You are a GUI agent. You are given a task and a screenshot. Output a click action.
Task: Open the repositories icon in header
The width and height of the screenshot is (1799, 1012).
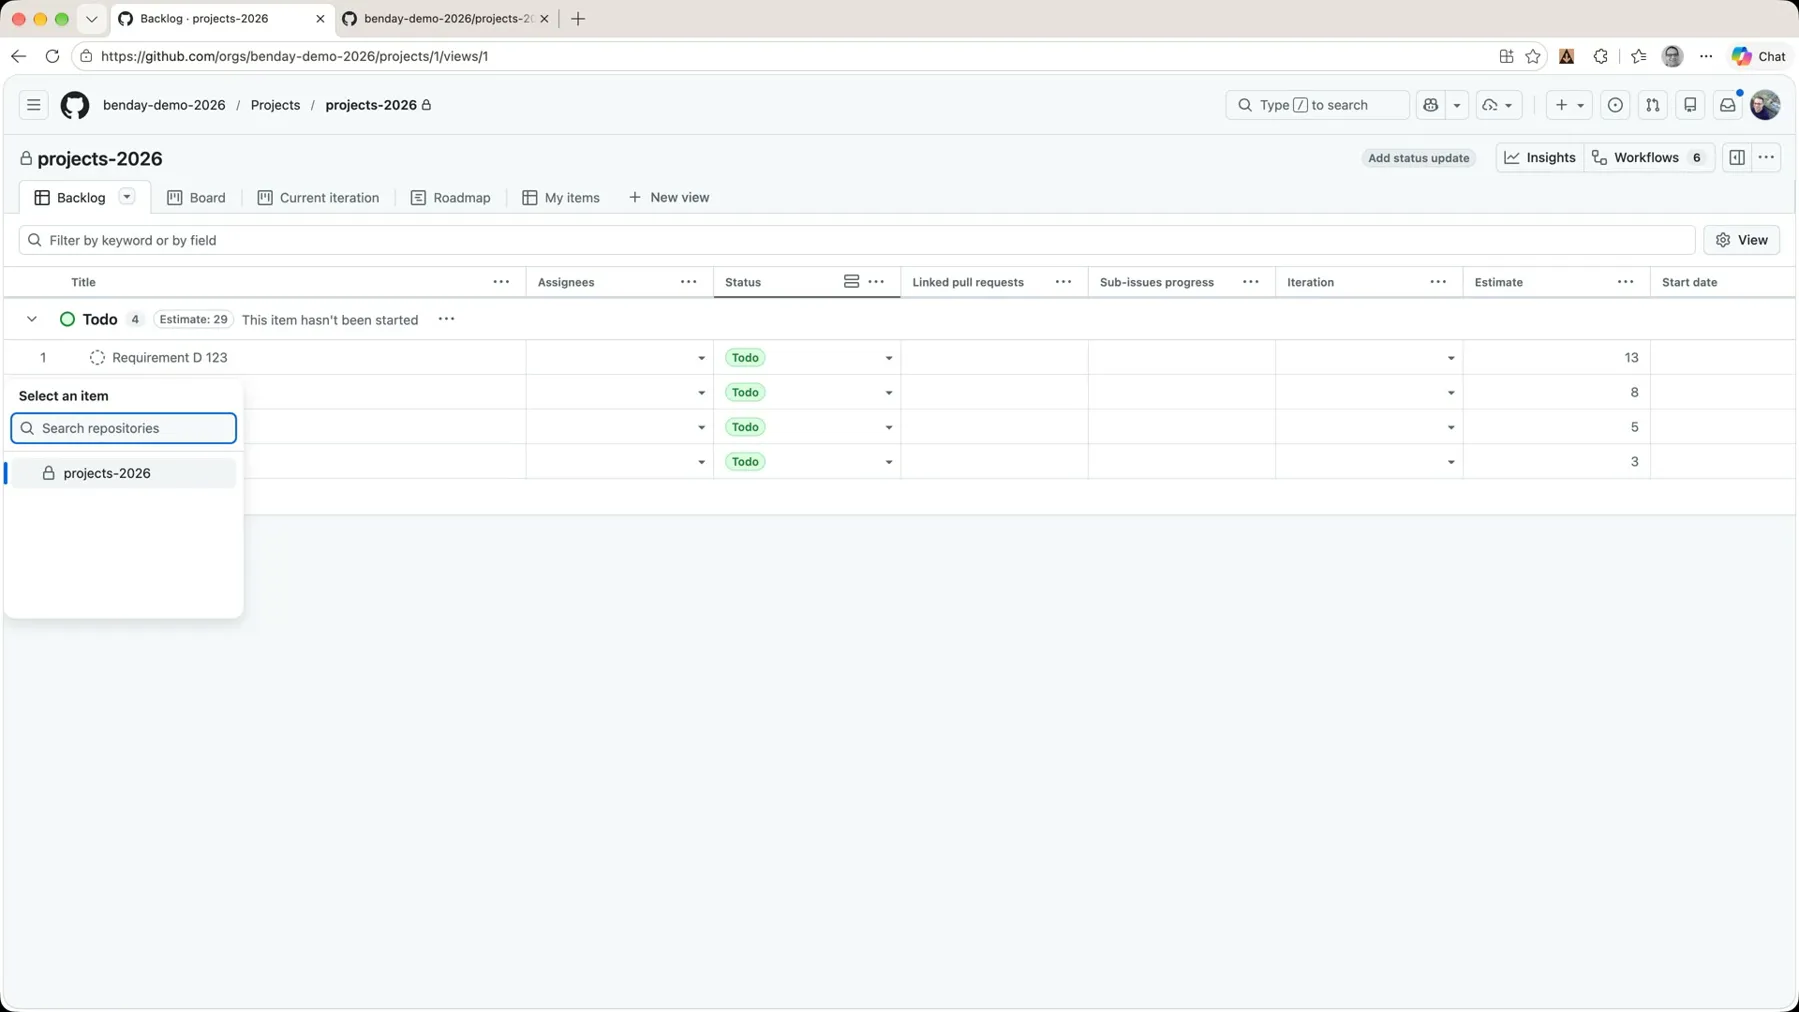[1690, 105]
